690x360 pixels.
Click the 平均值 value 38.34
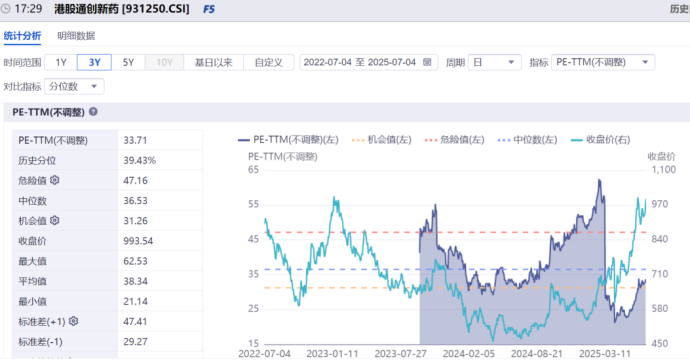tap(136, 281)
